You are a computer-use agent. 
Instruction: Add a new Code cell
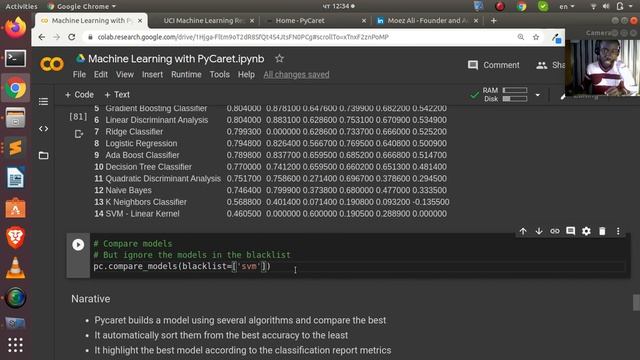click(79, 95)
